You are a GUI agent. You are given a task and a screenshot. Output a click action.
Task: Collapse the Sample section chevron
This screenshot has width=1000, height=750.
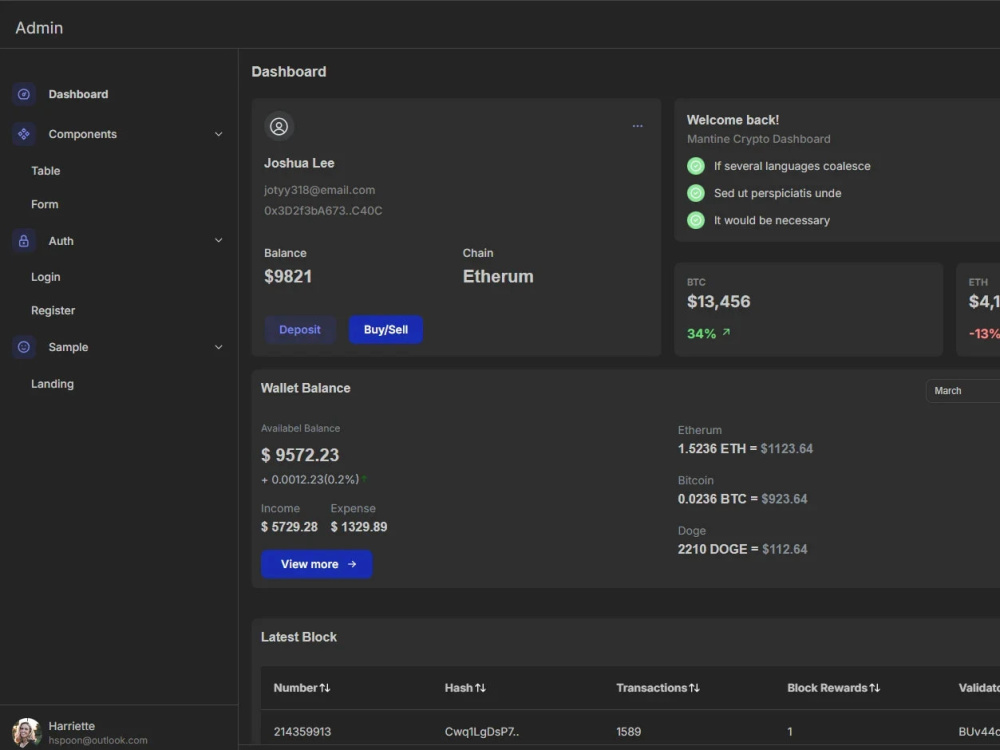[x=219, y=348]
